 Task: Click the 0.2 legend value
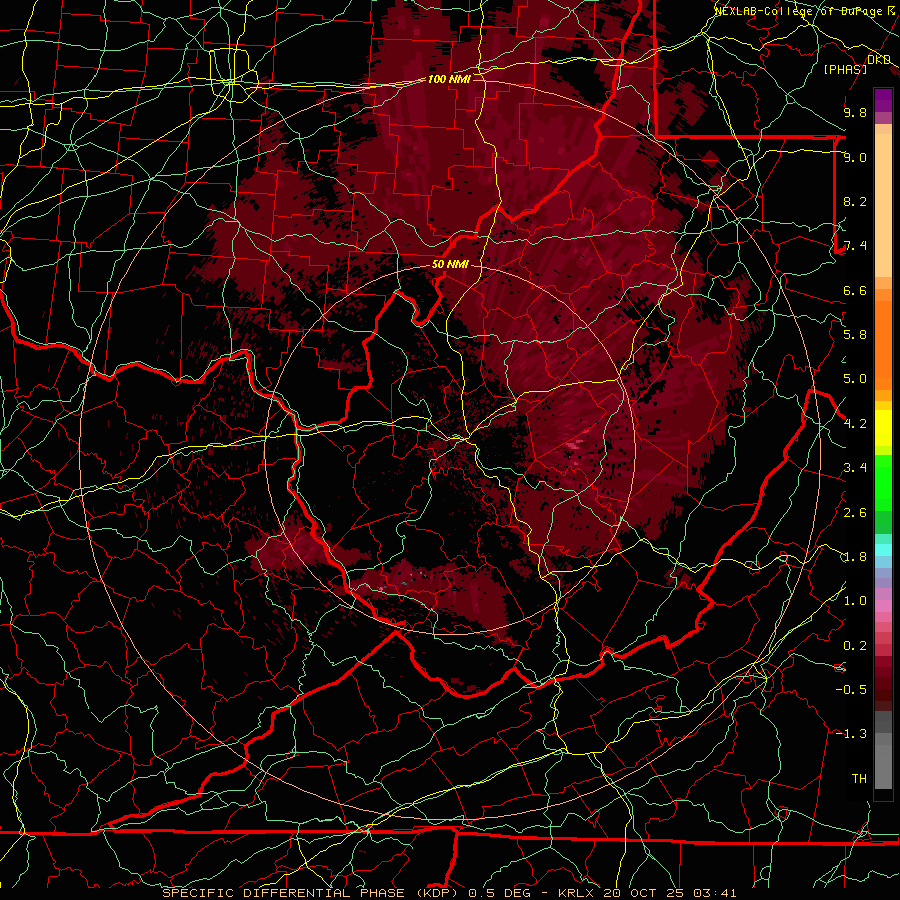(x=855, y=646)
